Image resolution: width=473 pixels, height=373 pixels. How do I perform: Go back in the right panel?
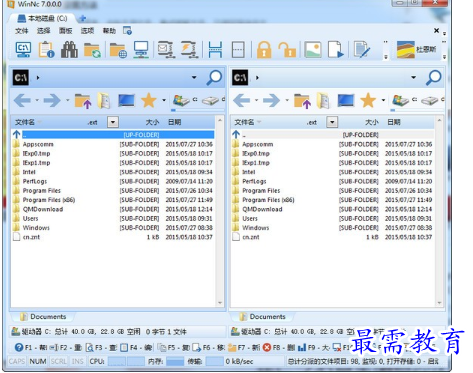(x=242, y=100)
